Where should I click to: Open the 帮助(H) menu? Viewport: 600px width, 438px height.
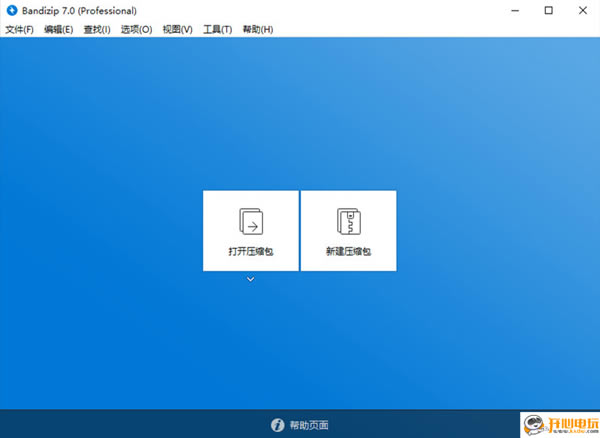258,29
